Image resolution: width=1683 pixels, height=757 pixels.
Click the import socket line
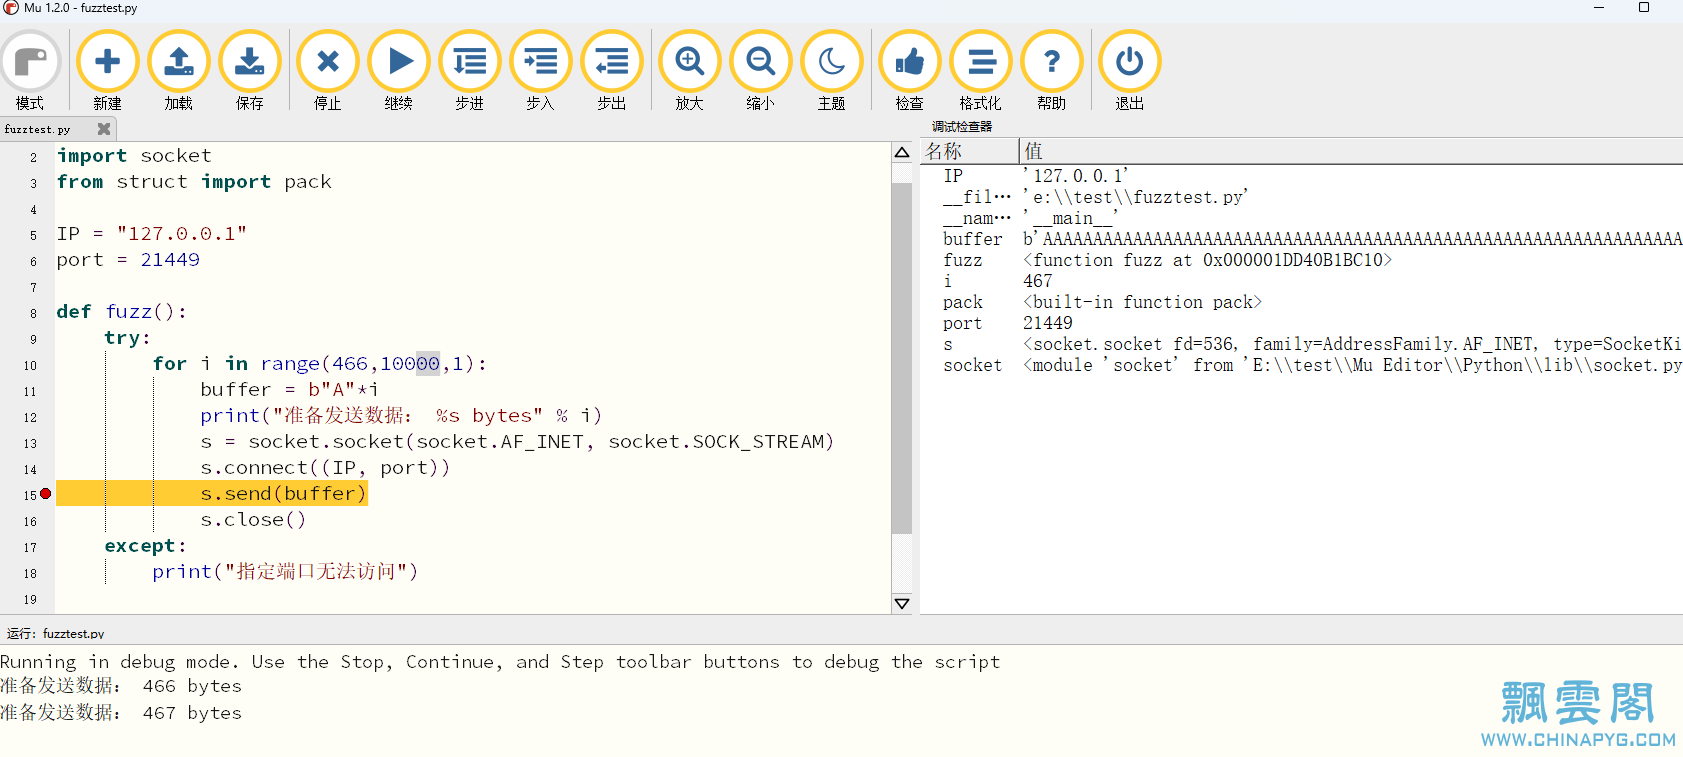(134, 156)
